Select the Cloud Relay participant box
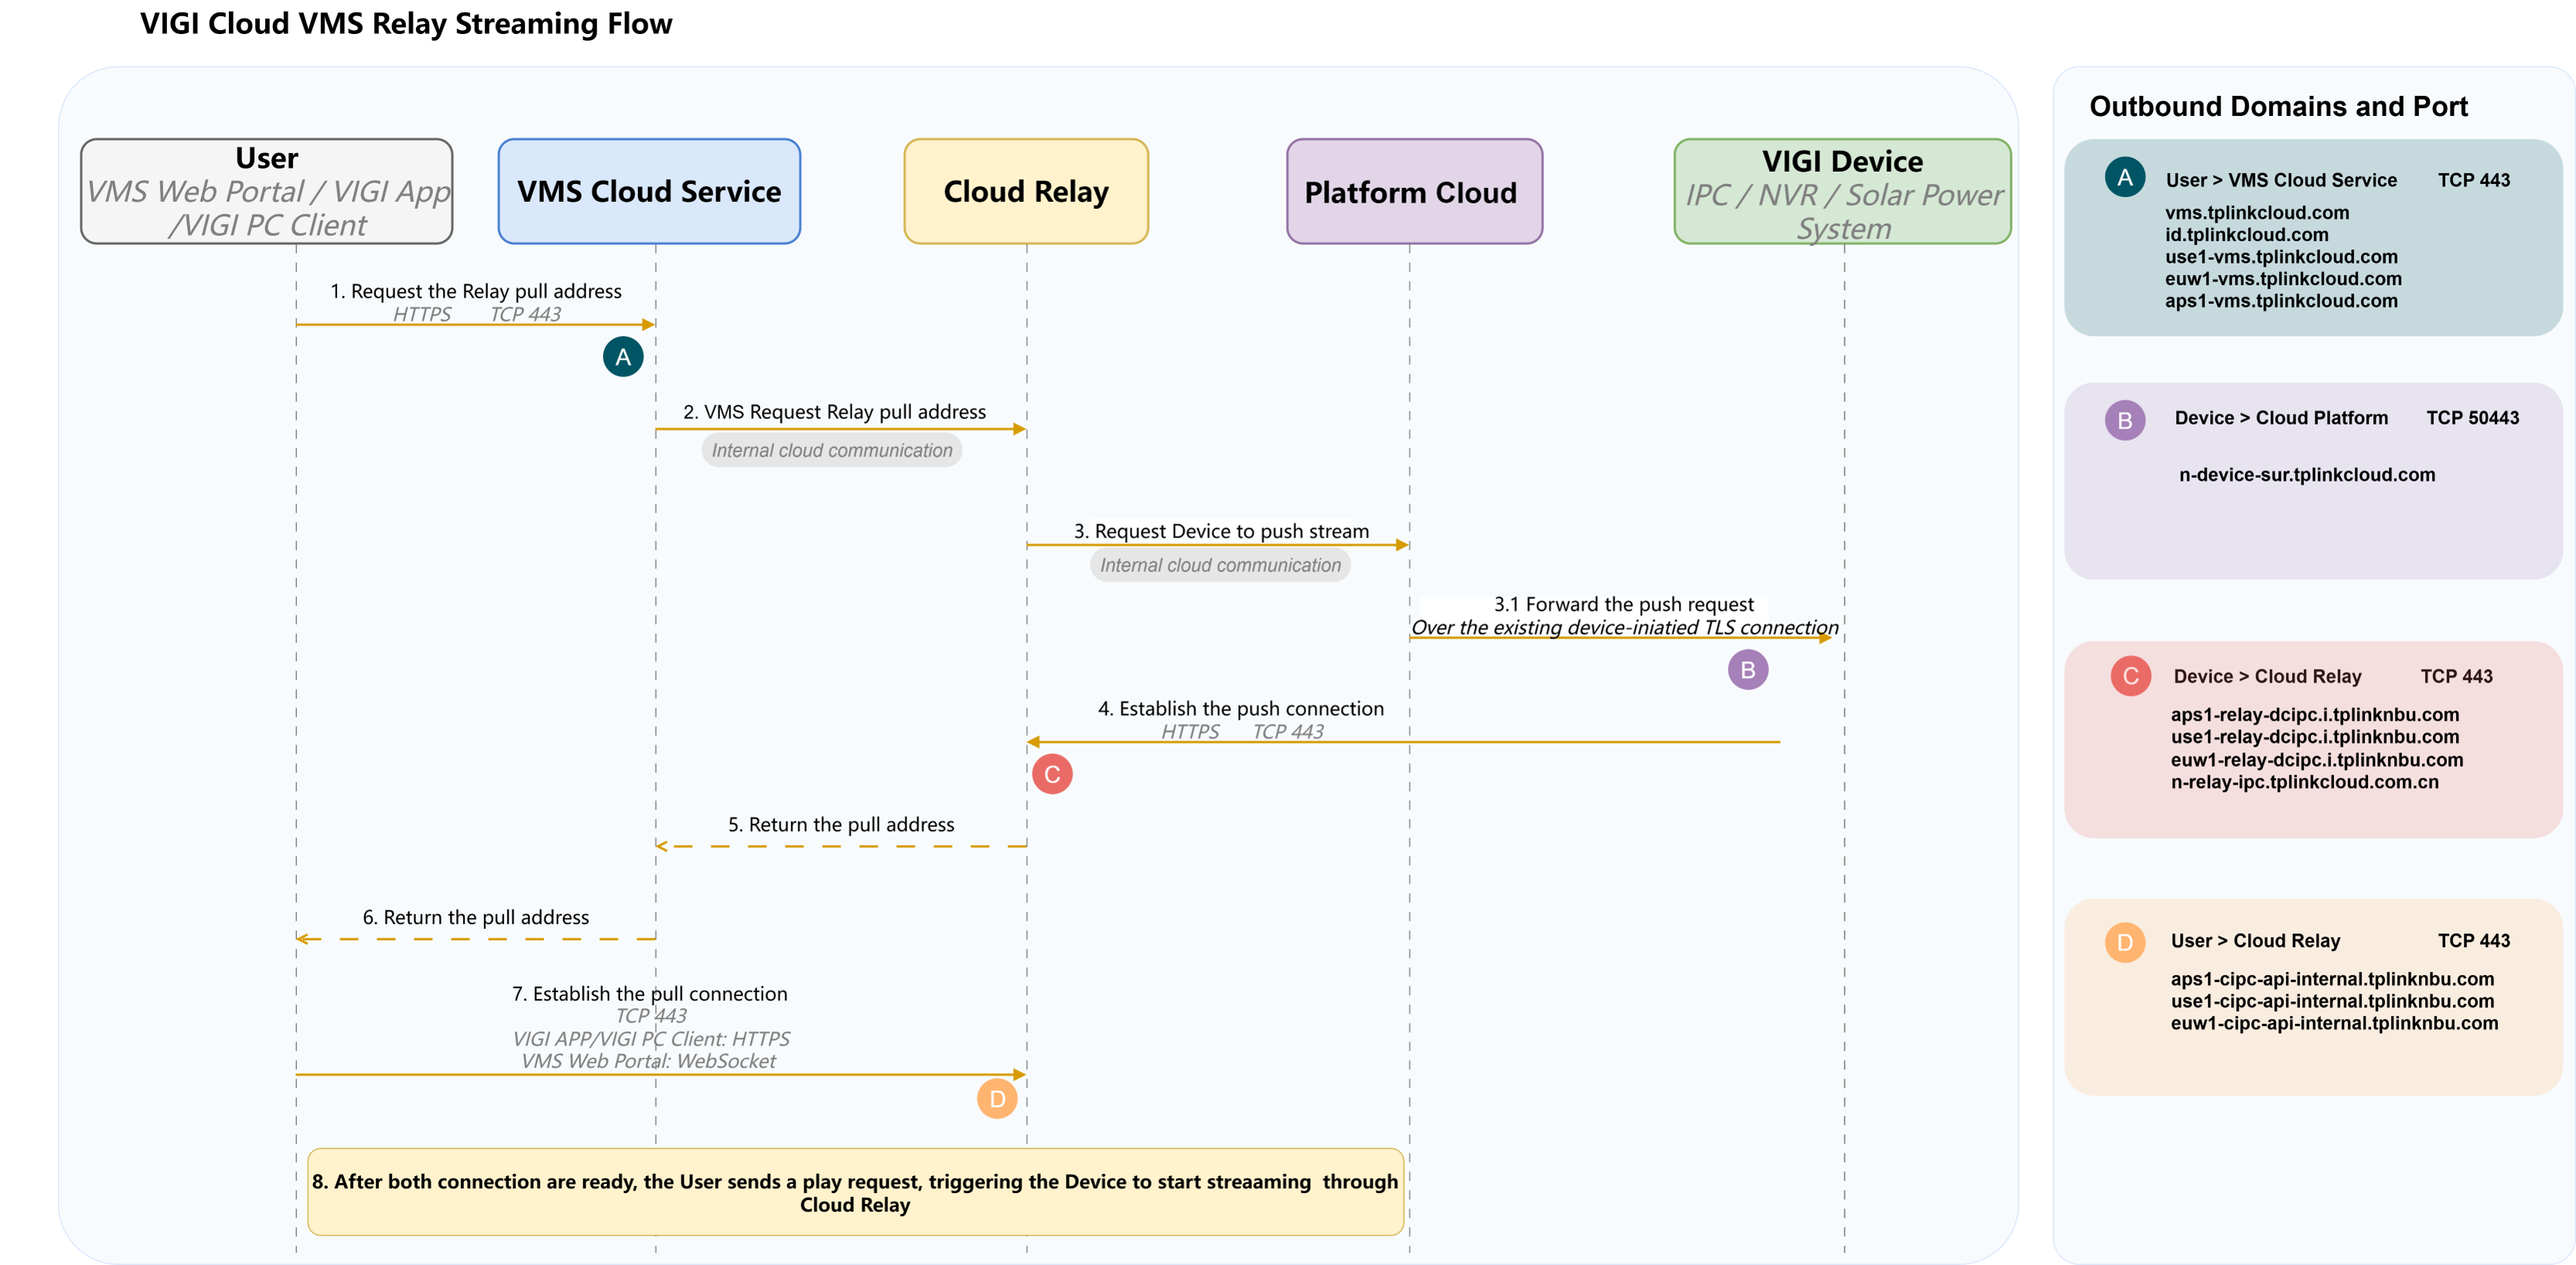 tap(1026, 191)
